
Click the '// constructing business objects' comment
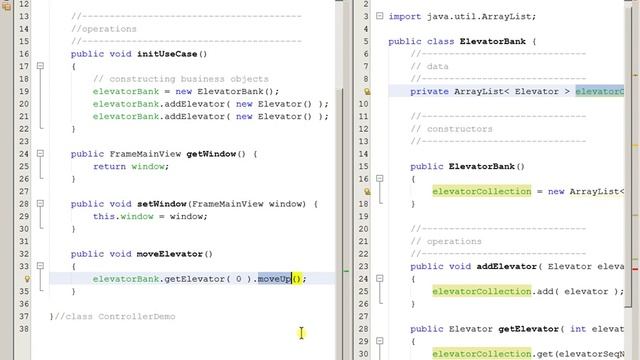[181, 79]
